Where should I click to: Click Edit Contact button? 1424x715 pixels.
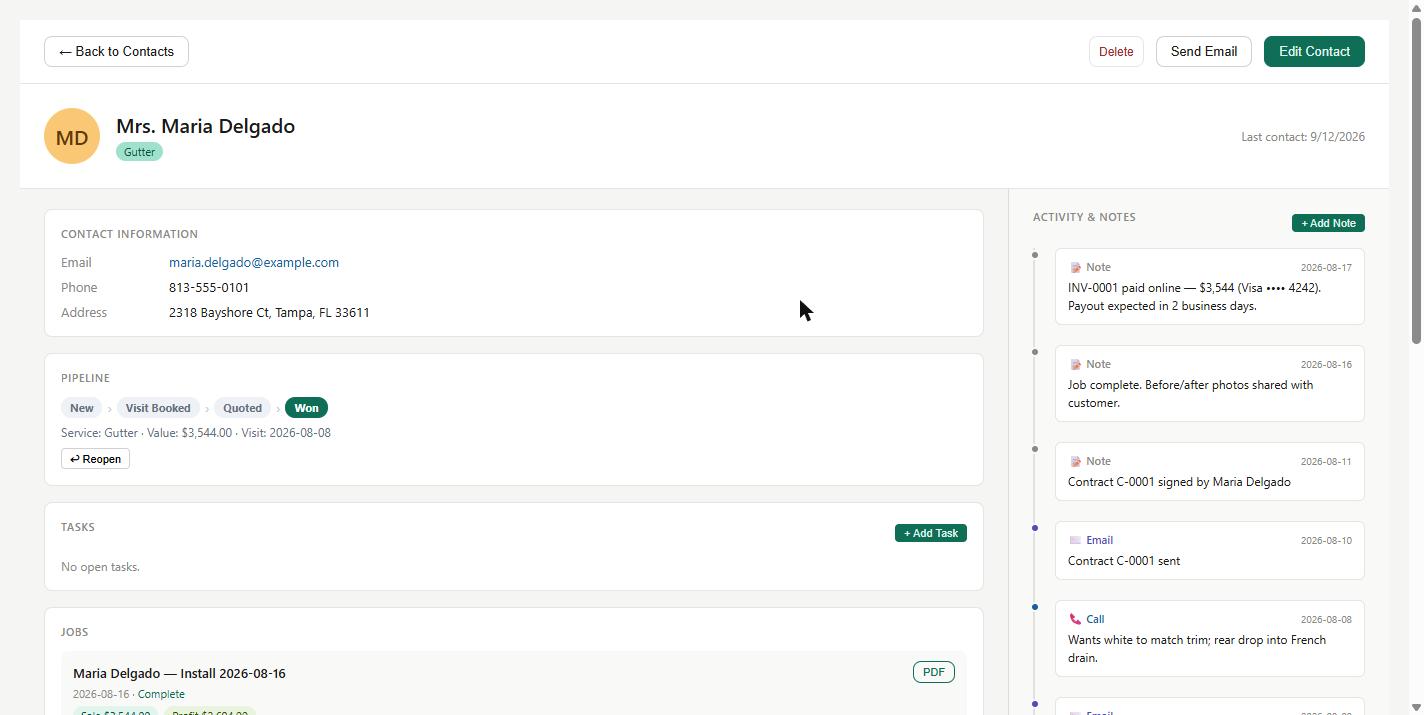click(x=1314, y=52)
